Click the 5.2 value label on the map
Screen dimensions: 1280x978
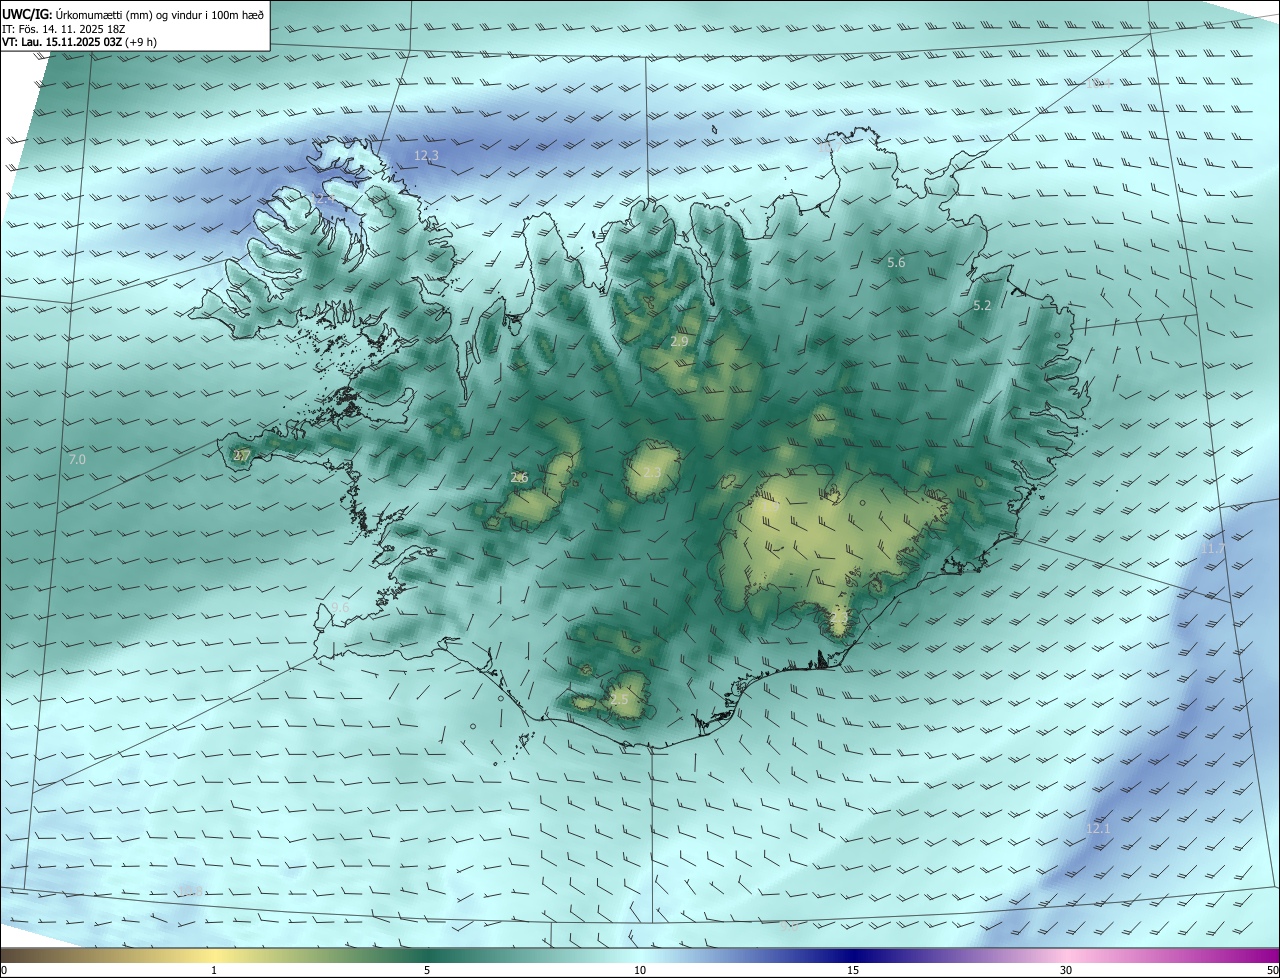(982, 306)
